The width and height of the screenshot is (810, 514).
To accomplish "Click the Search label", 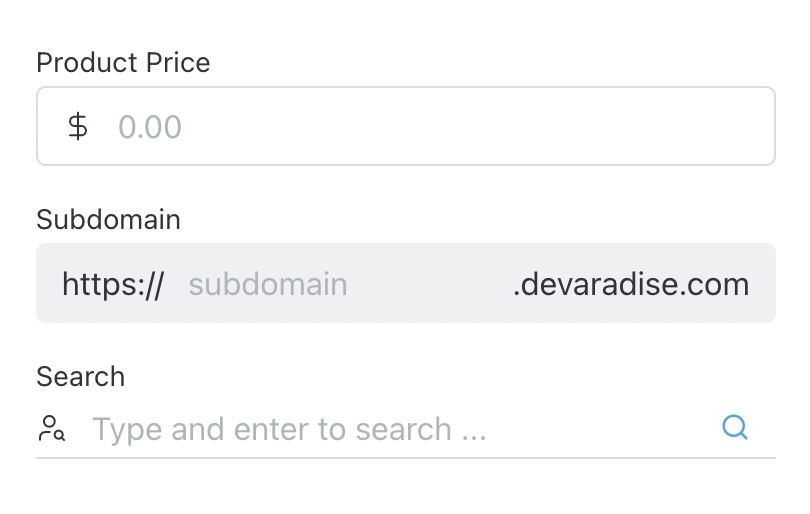I will (x=80, y=376).
